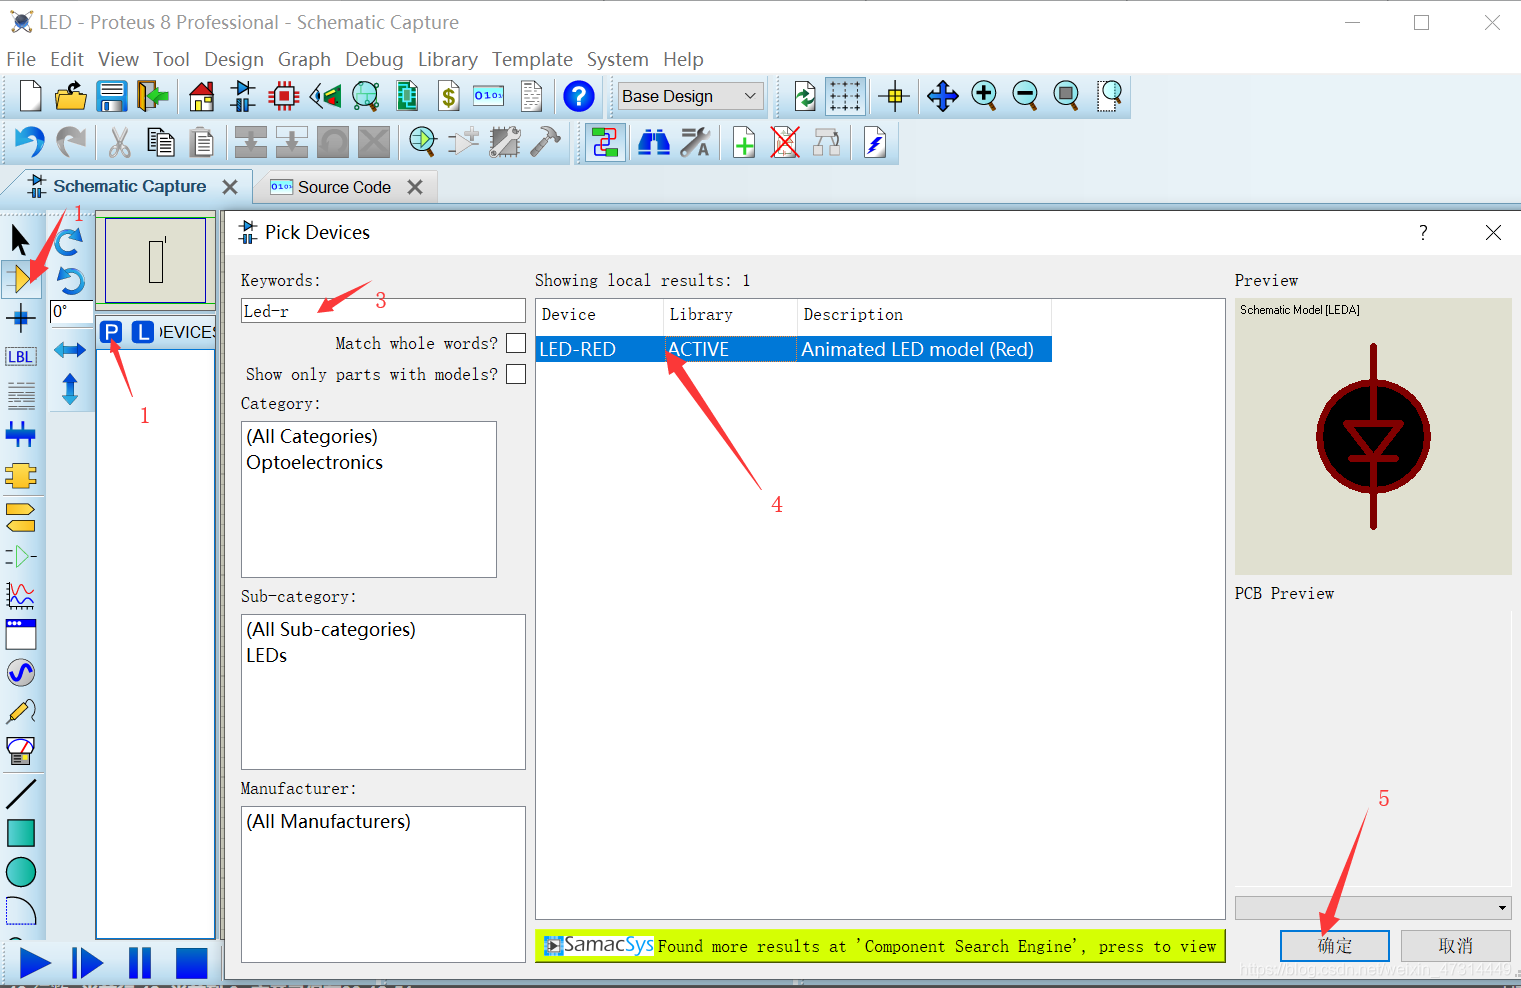Open the Design menu

(234, 59)
